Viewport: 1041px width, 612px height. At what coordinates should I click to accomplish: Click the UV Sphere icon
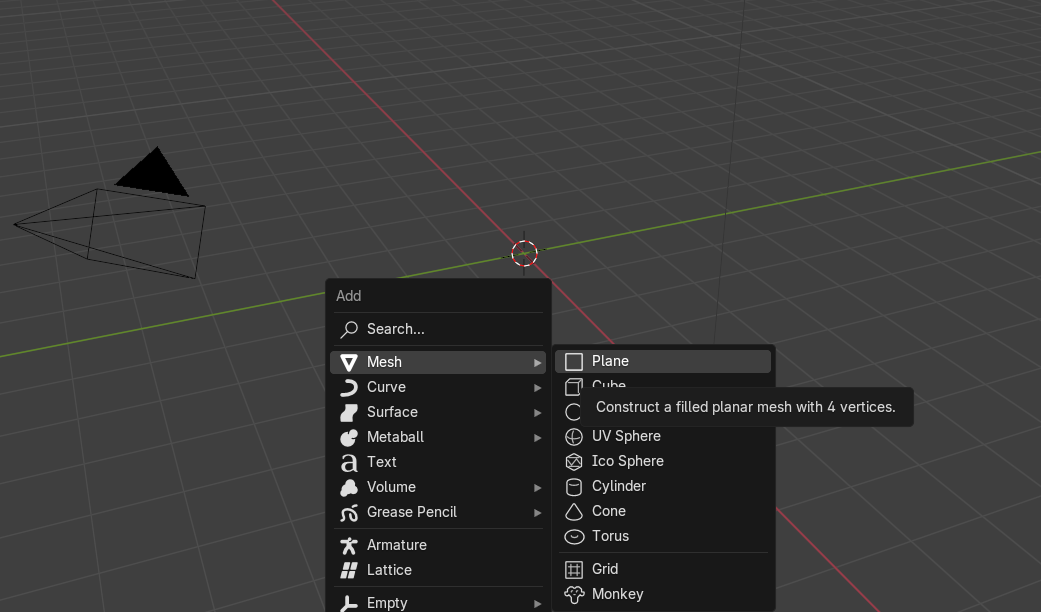[x=574, y=437]
